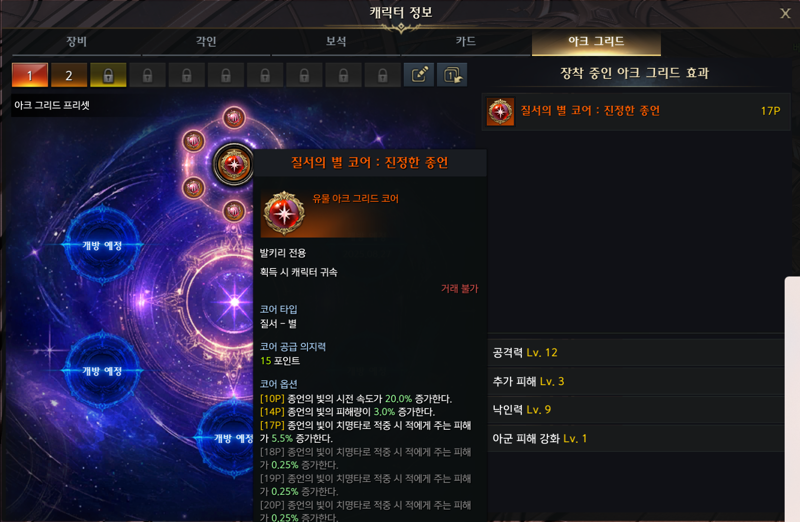Click the equipped core icon on the ring
800x522 pixels.
(x=234, y=164)
